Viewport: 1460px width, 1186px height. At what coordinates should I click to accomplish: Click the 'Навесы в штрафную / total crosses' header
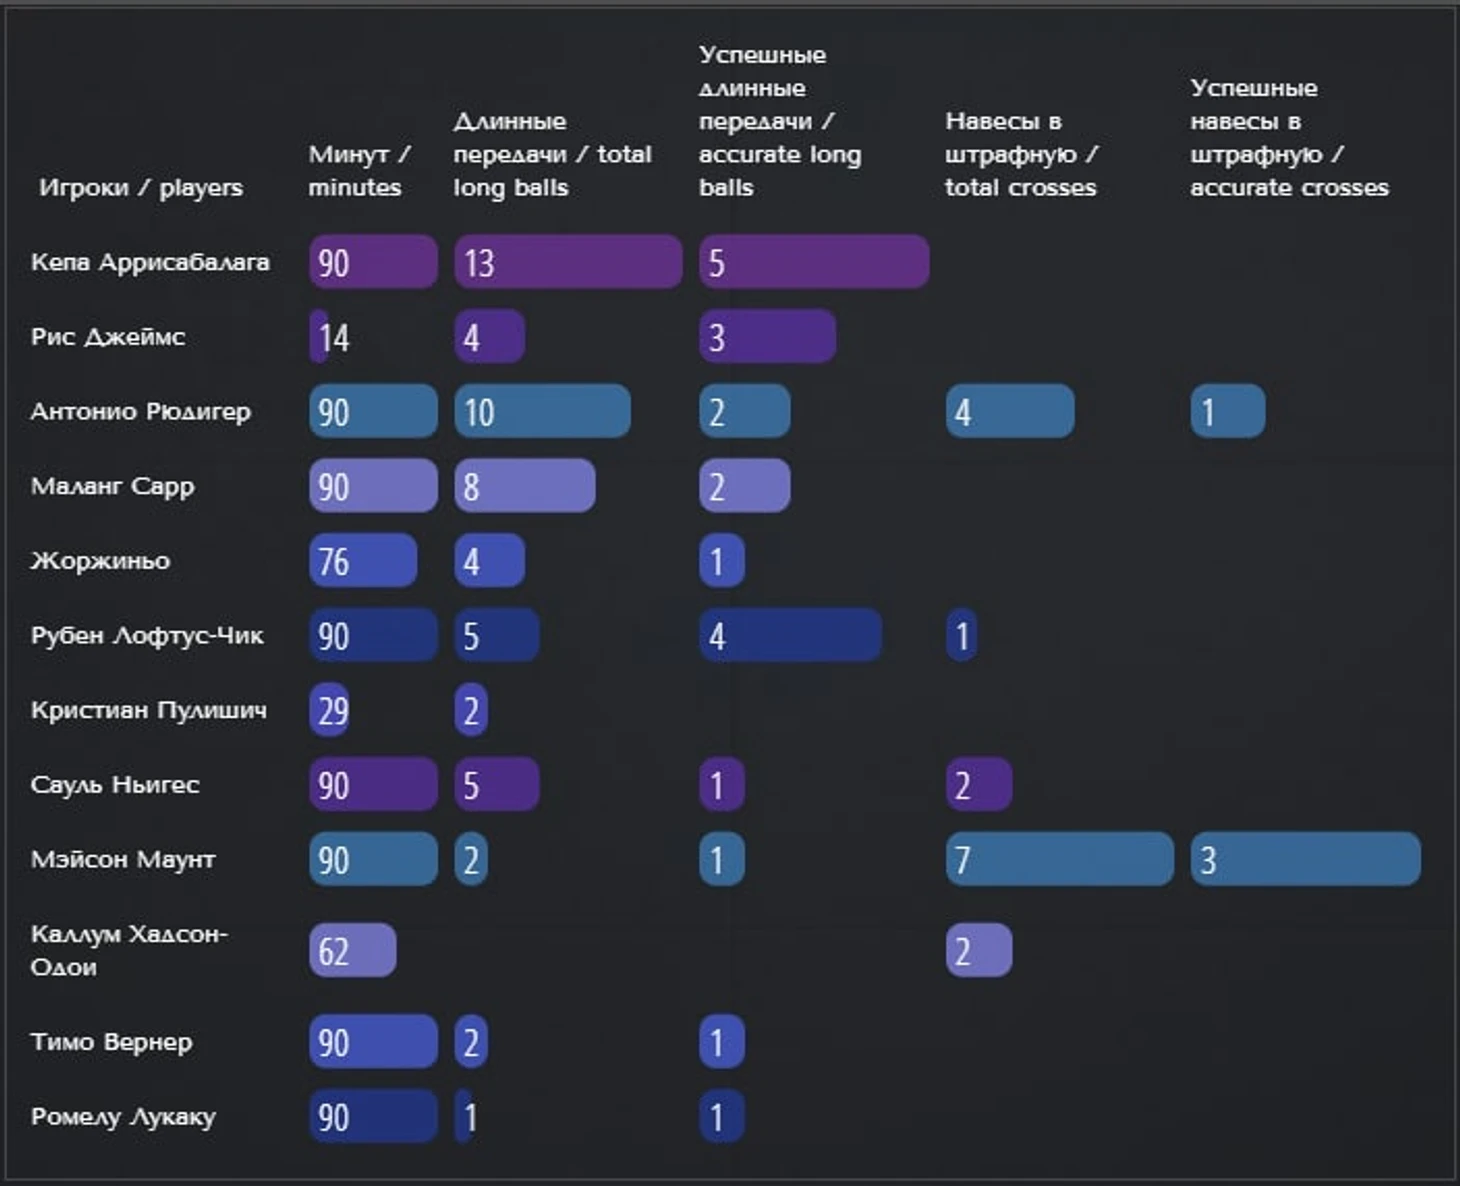(1021, 154)
